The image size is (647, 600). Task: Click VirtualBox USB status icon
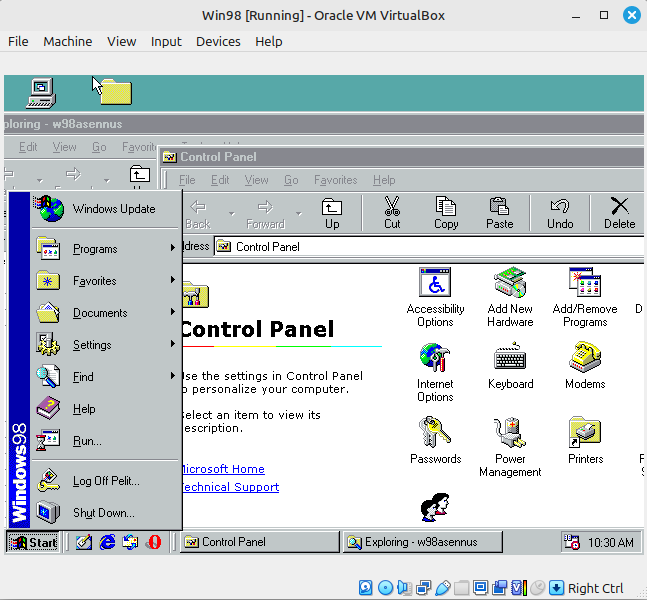tap(443, 588)
